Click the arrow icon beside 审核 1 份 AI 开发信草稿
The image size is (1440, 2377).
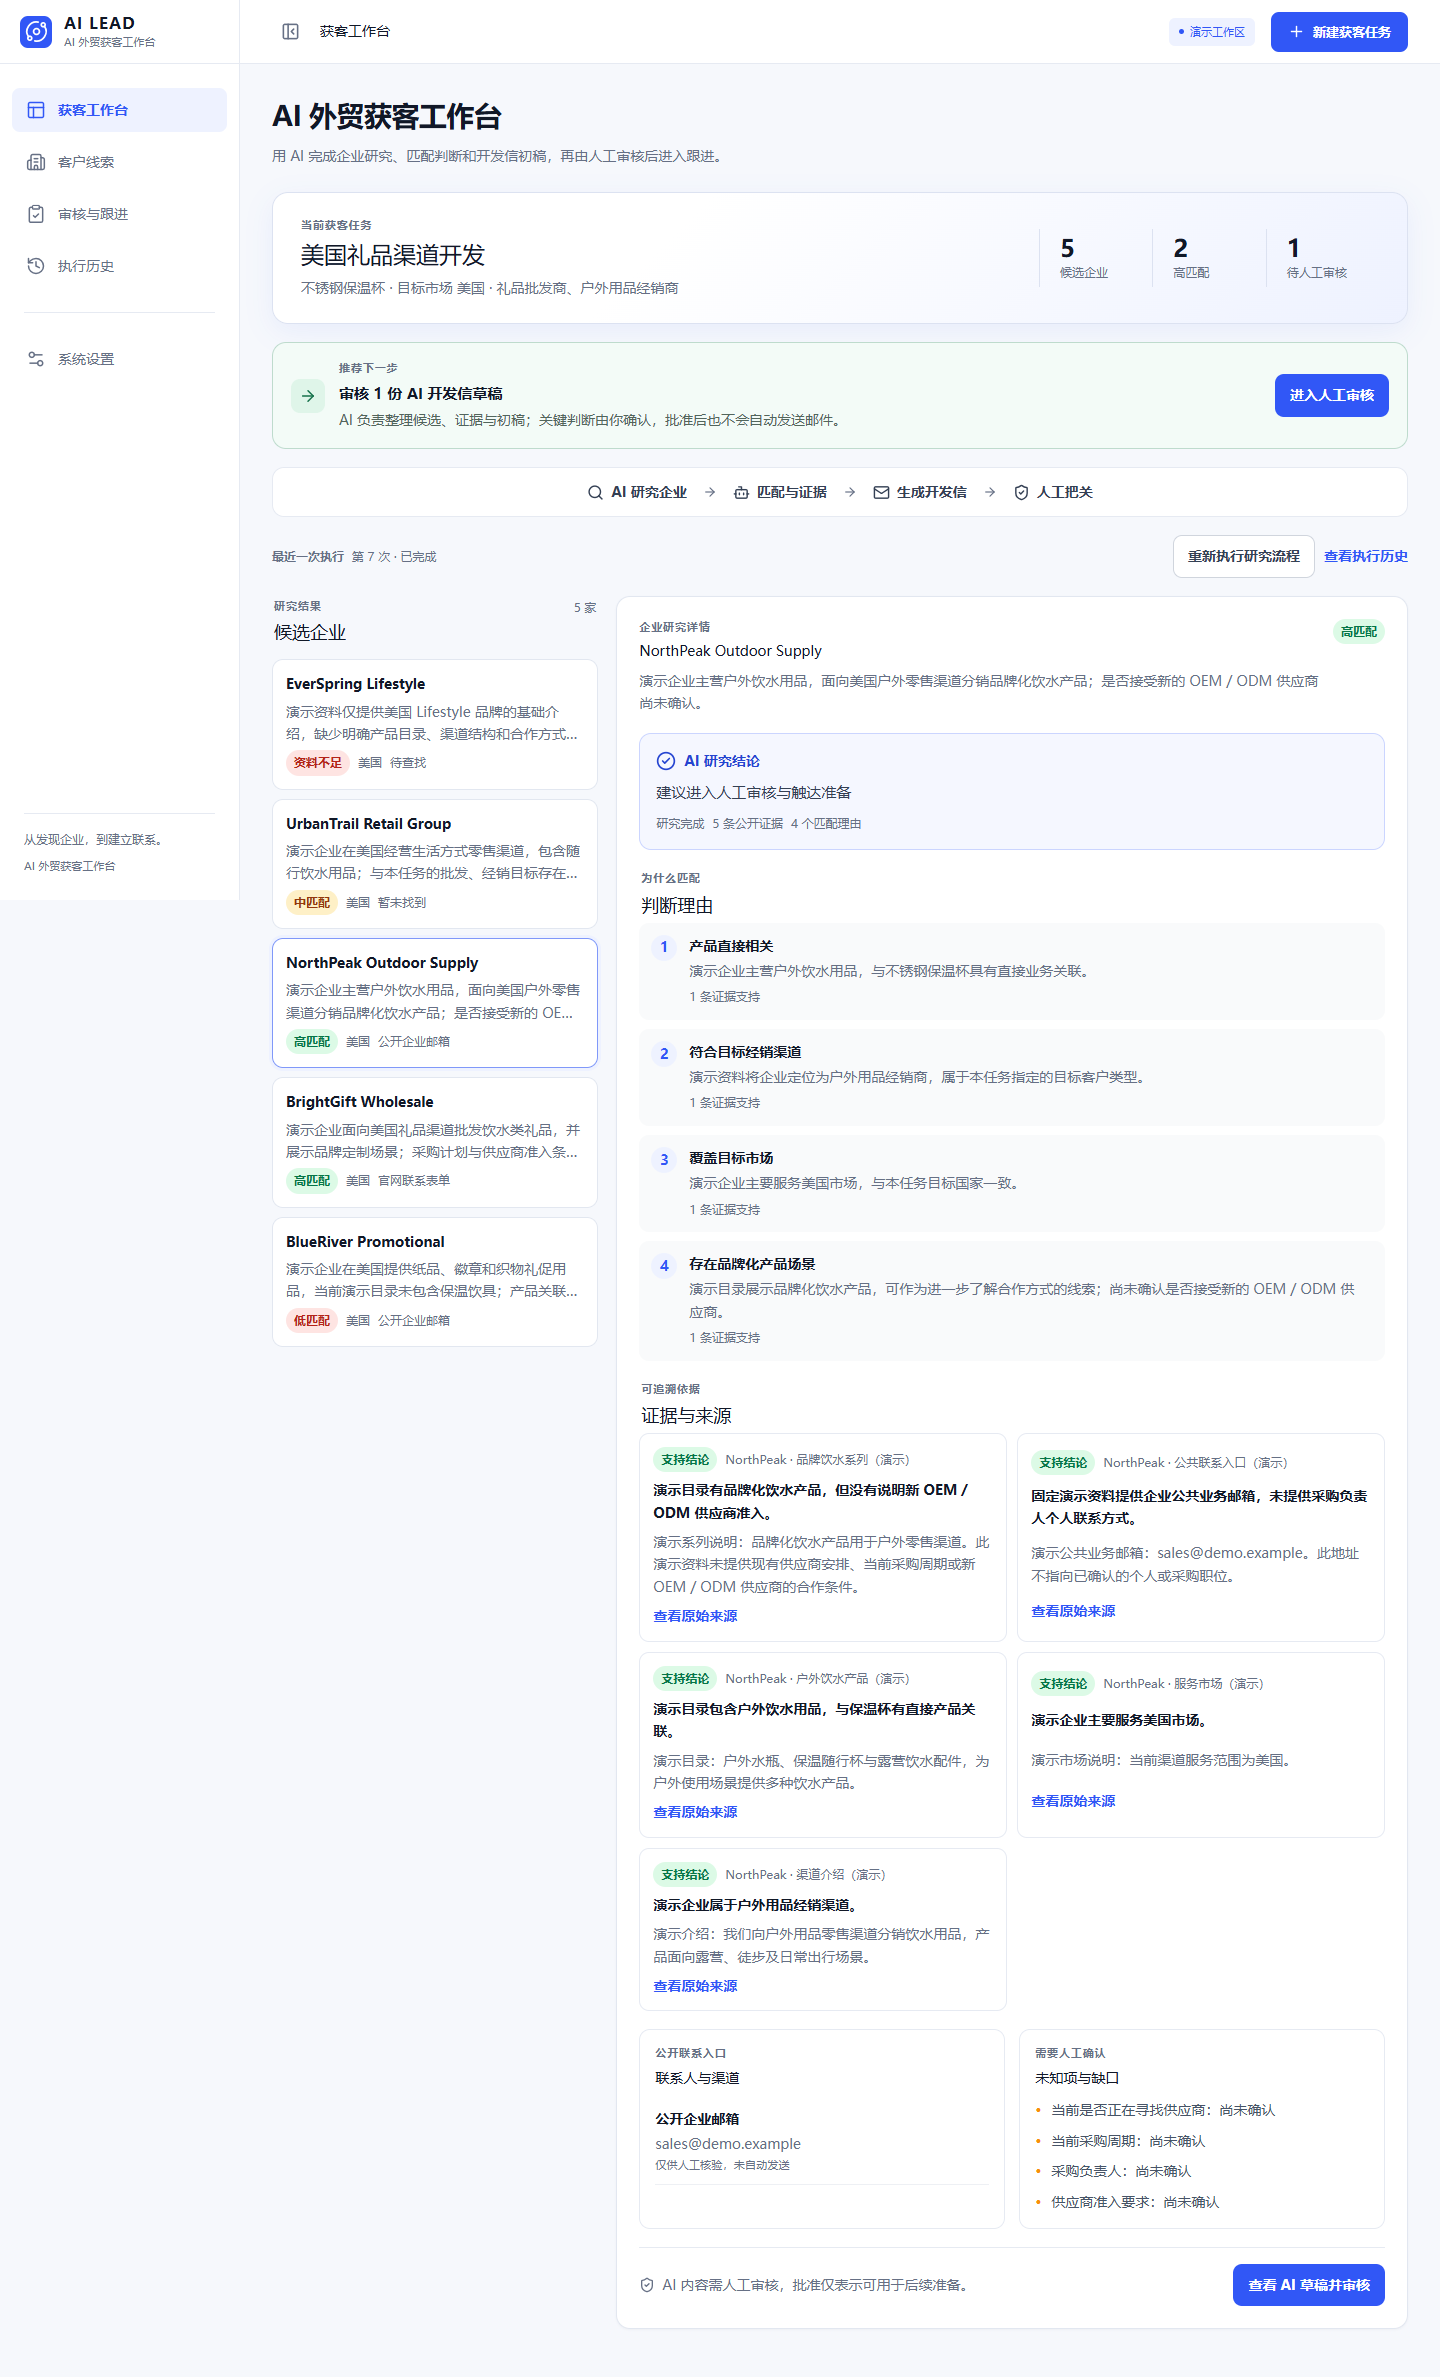(x=308, y=396)
